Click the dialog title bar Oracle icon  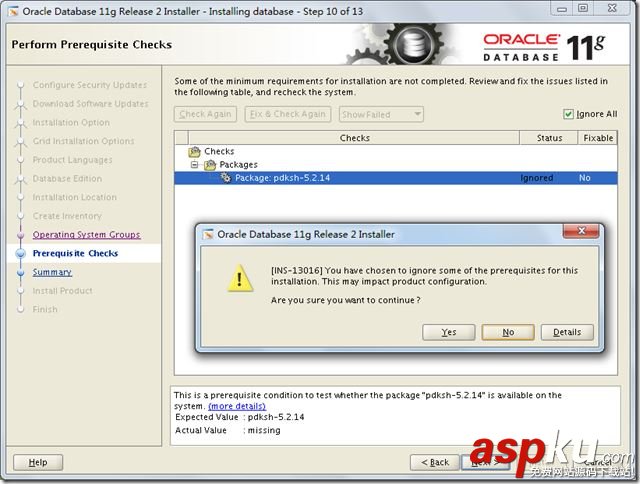point(208,234)
